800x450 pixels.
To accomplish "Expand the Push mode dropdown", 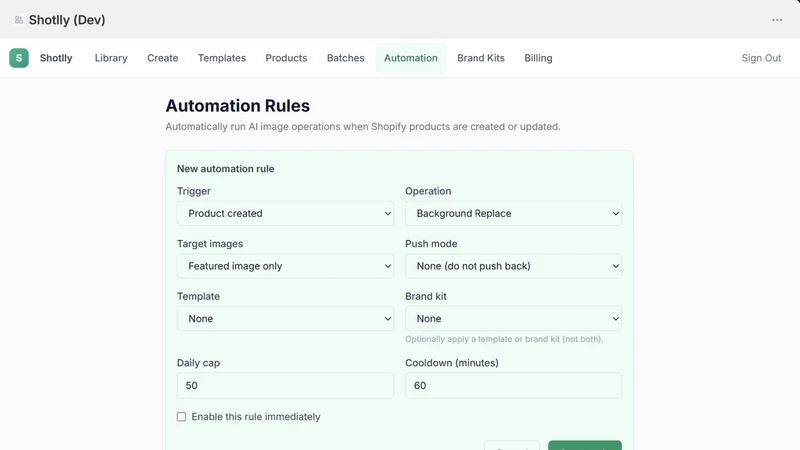I will point(513,266).
